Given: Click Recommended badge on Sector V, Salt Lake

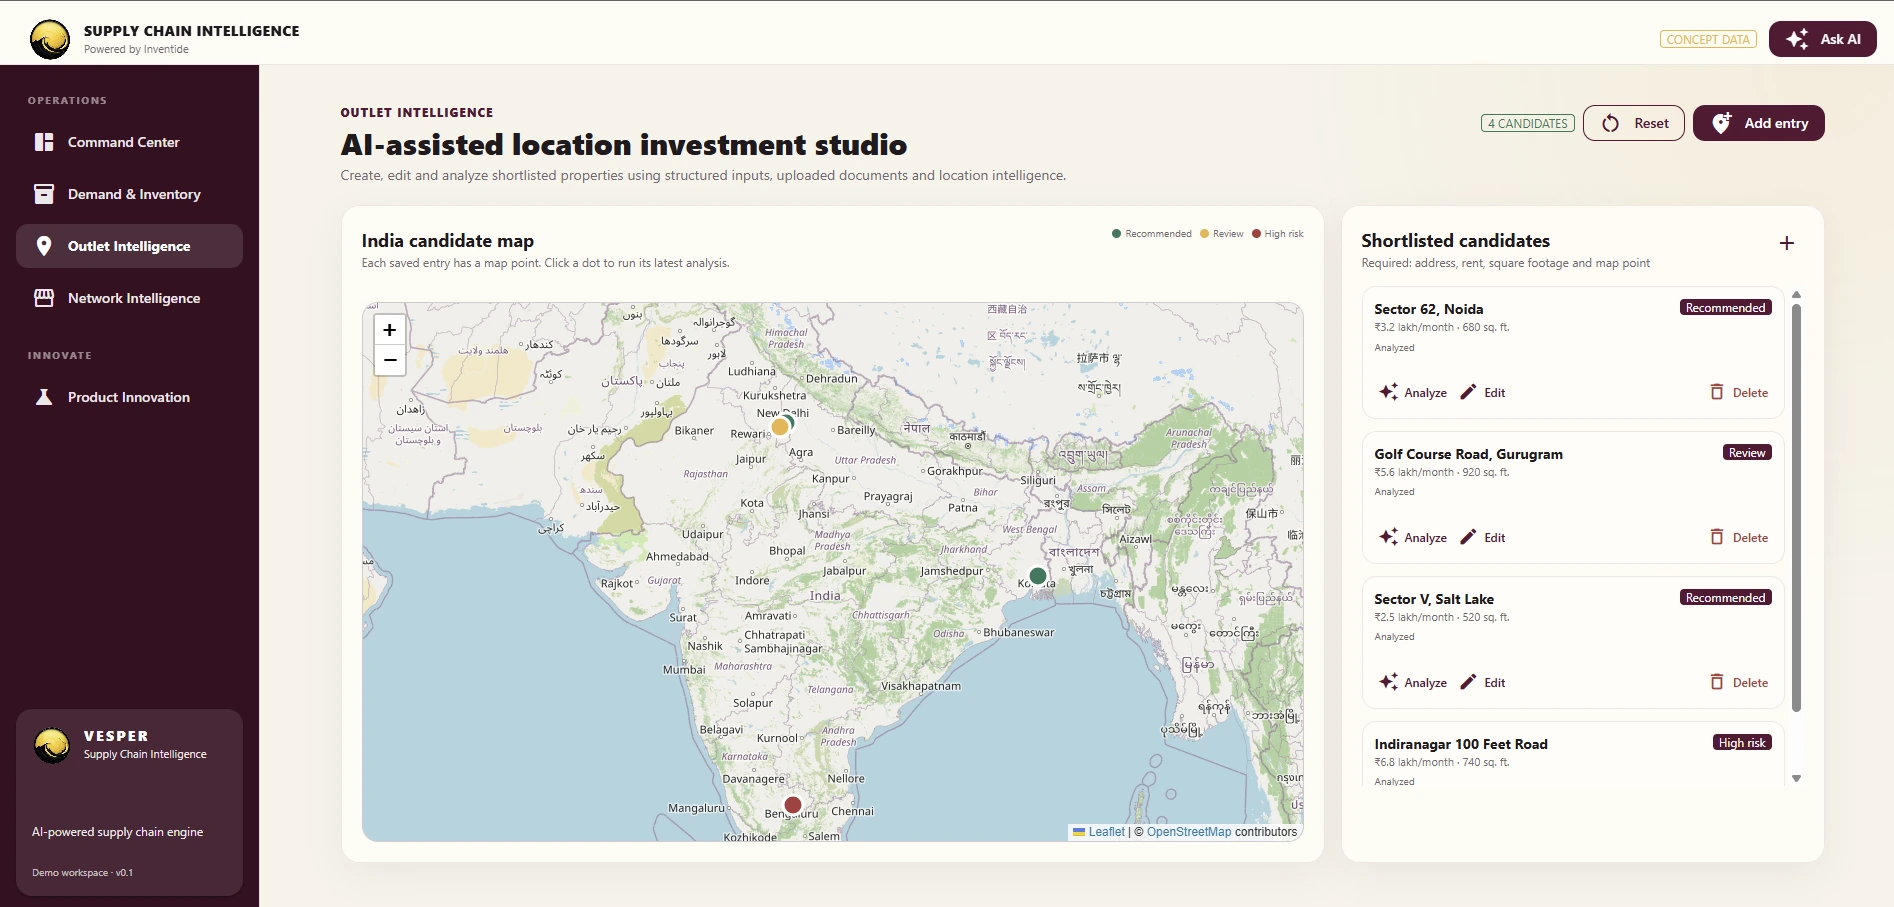Looking at the screenshot, I should (1726, 597).
